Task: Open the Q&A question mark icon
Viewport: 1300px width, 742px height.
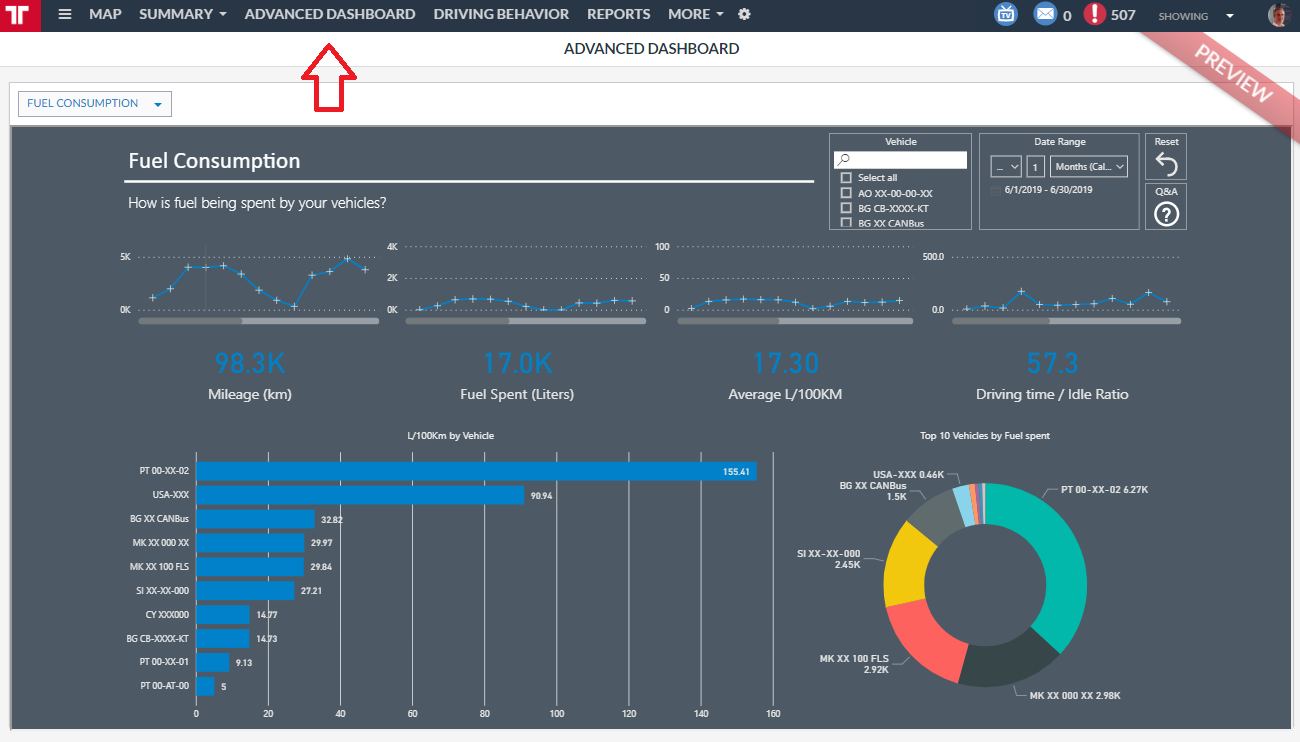Action: pyautogui.click(x=1166, y=213)
